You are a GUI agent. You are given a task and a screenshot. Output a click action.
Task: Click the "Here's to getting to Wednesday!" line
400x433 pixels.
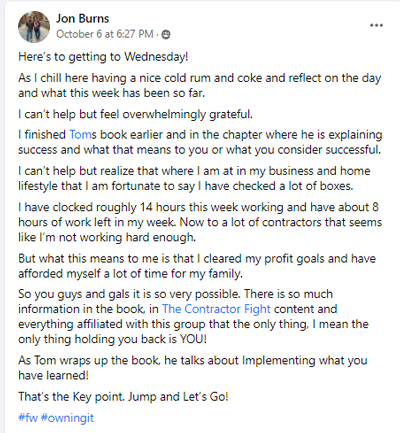[103, 57]
